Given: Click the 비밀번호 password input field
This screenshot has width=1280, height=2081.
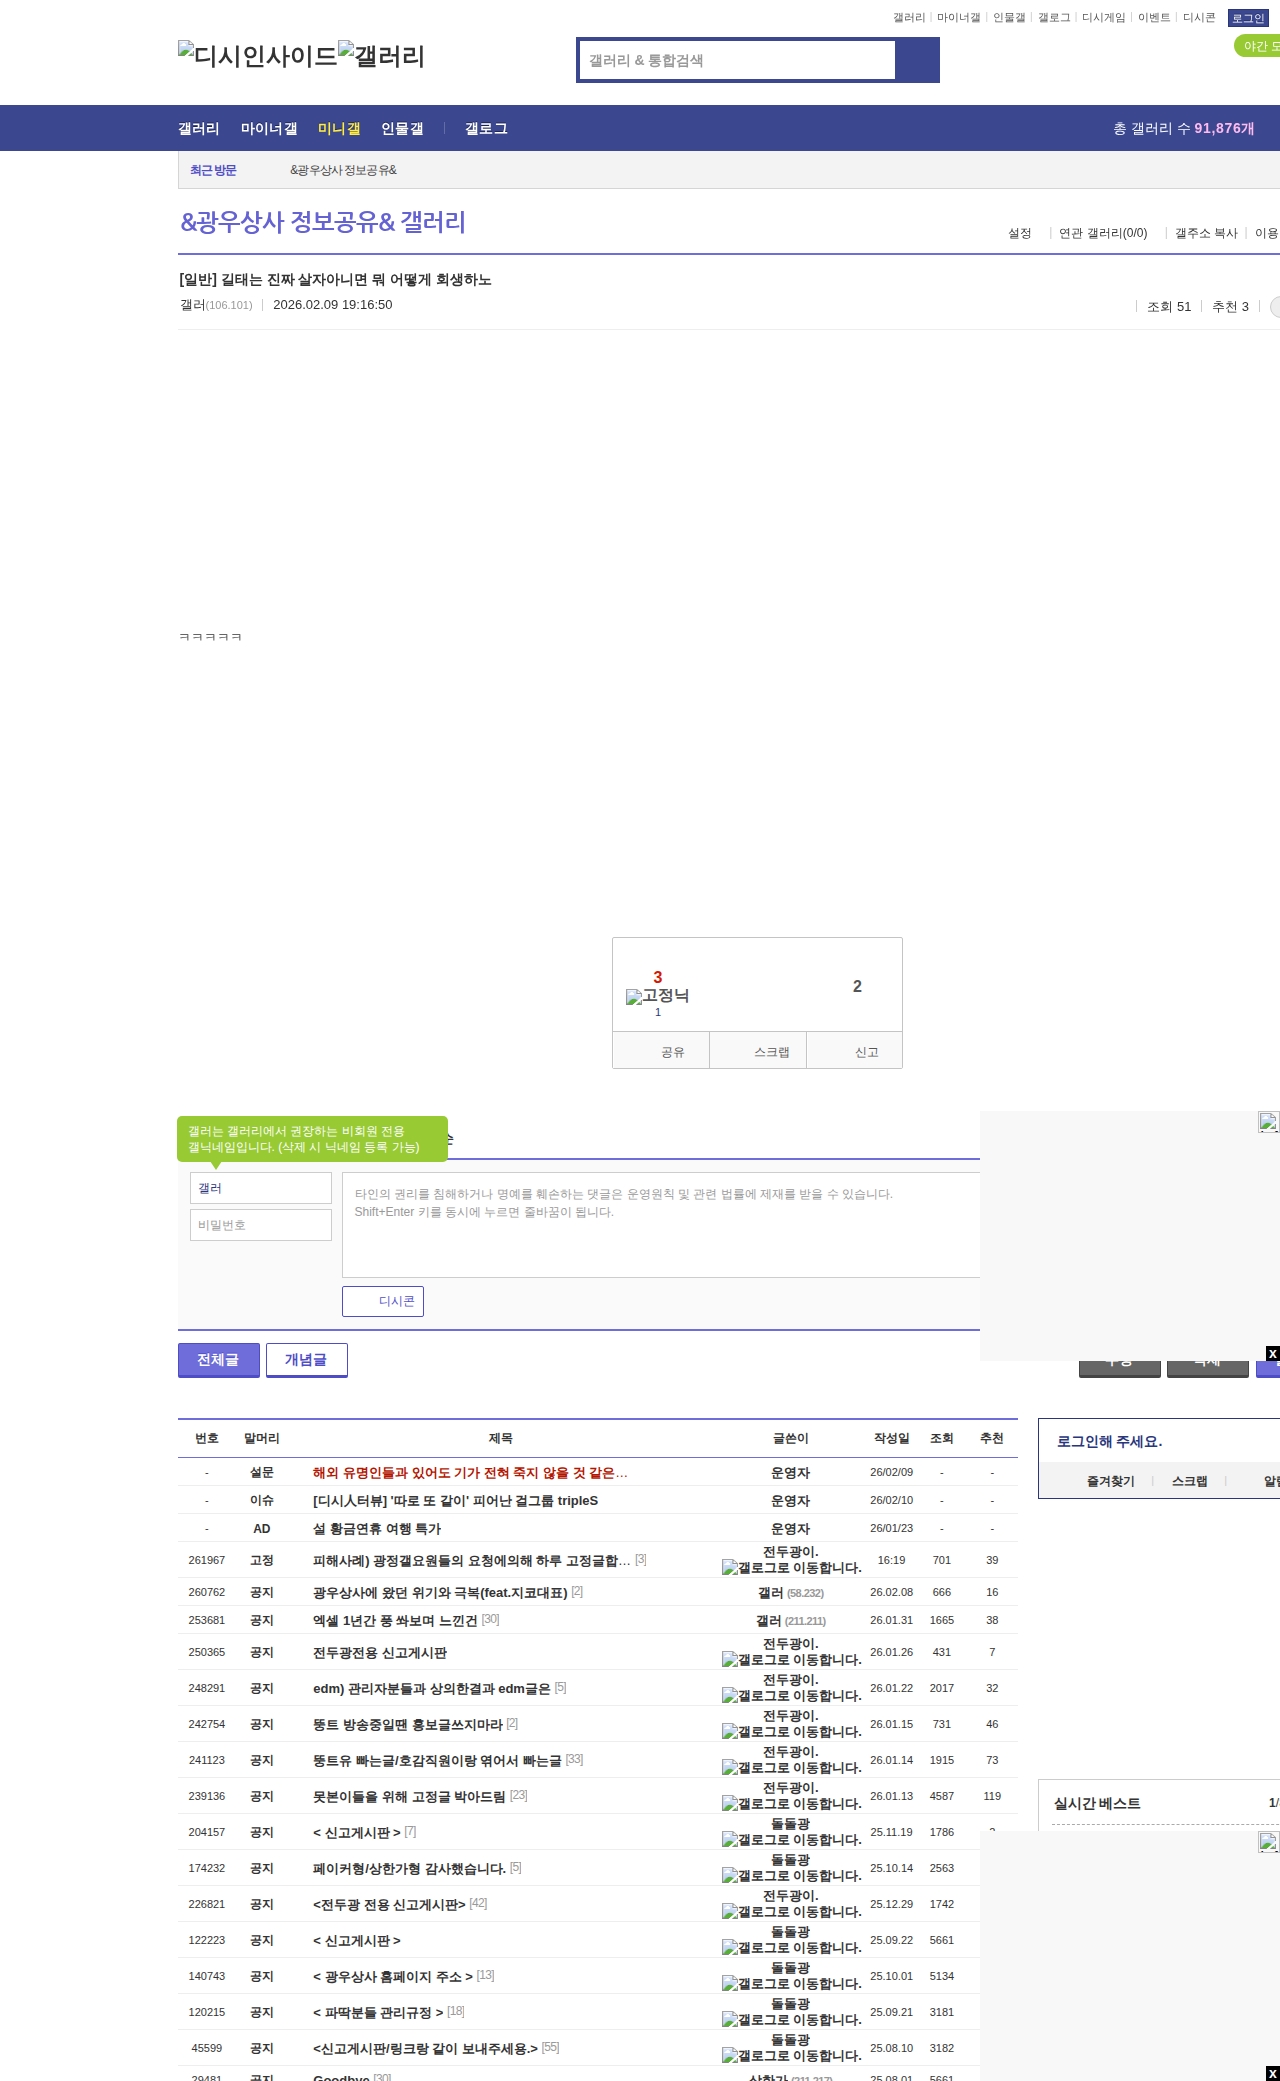Looking at the screenshot, I should (261, 1225).
